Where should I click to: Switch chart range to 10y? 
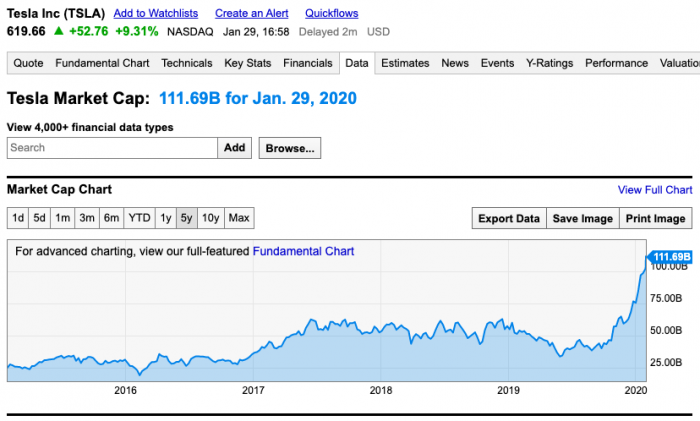point(211,218)
